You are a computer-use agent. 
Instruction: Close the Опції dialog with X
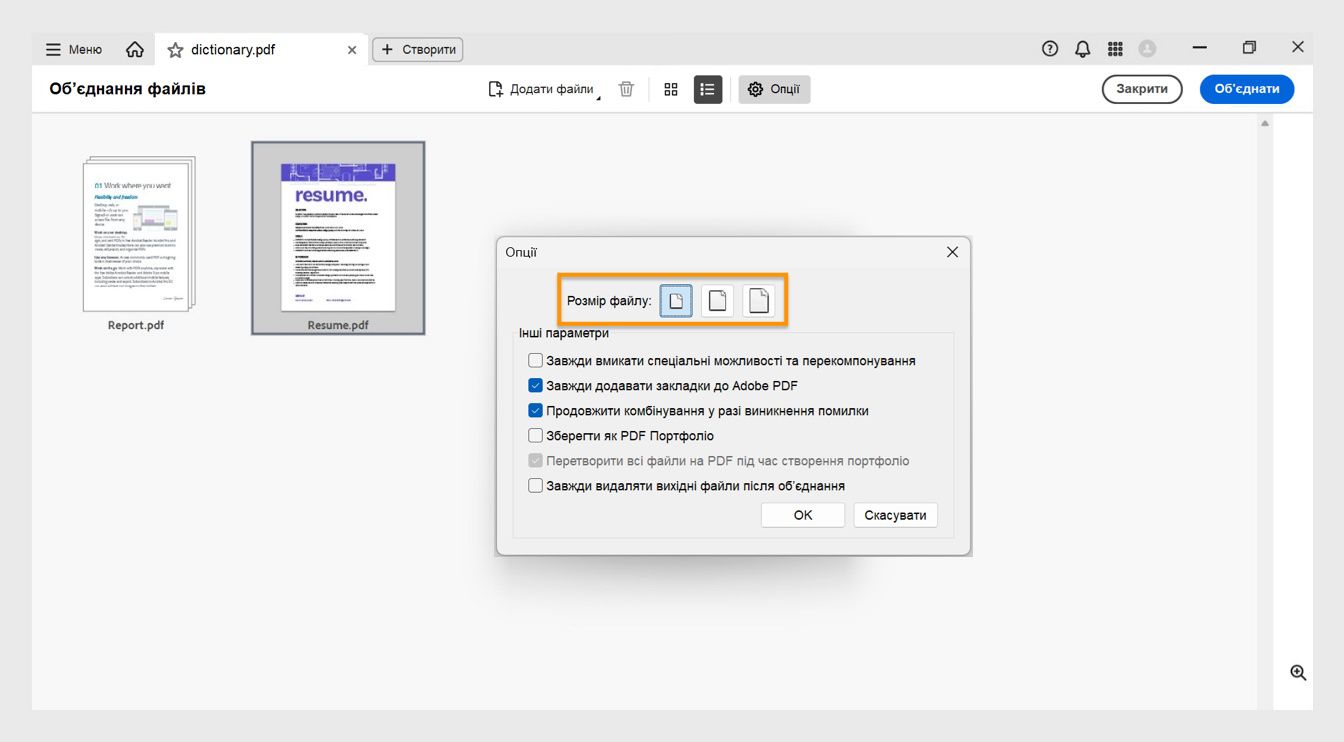pos(952,253)
